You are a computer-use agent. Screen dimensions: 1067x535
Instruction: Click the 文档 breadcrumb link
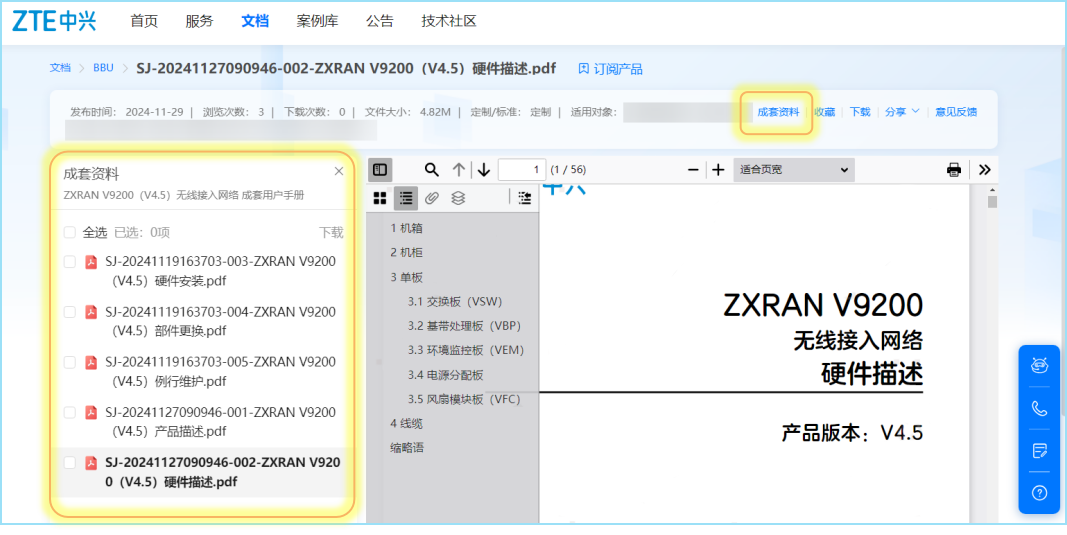tap(60, 68)
